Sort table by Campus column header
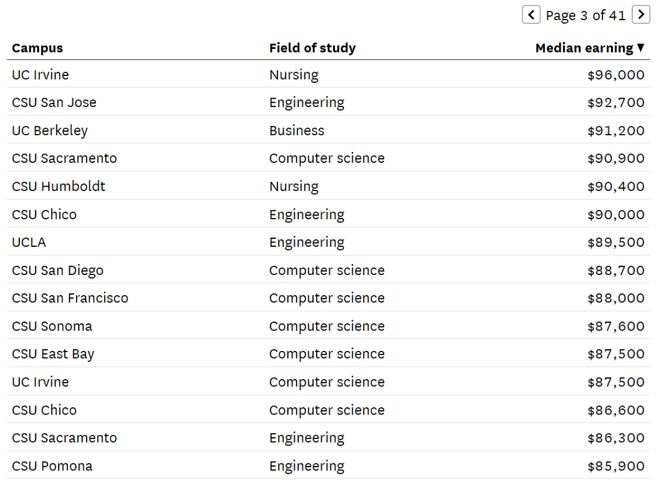The image size is (660, 485). [37, 48]
